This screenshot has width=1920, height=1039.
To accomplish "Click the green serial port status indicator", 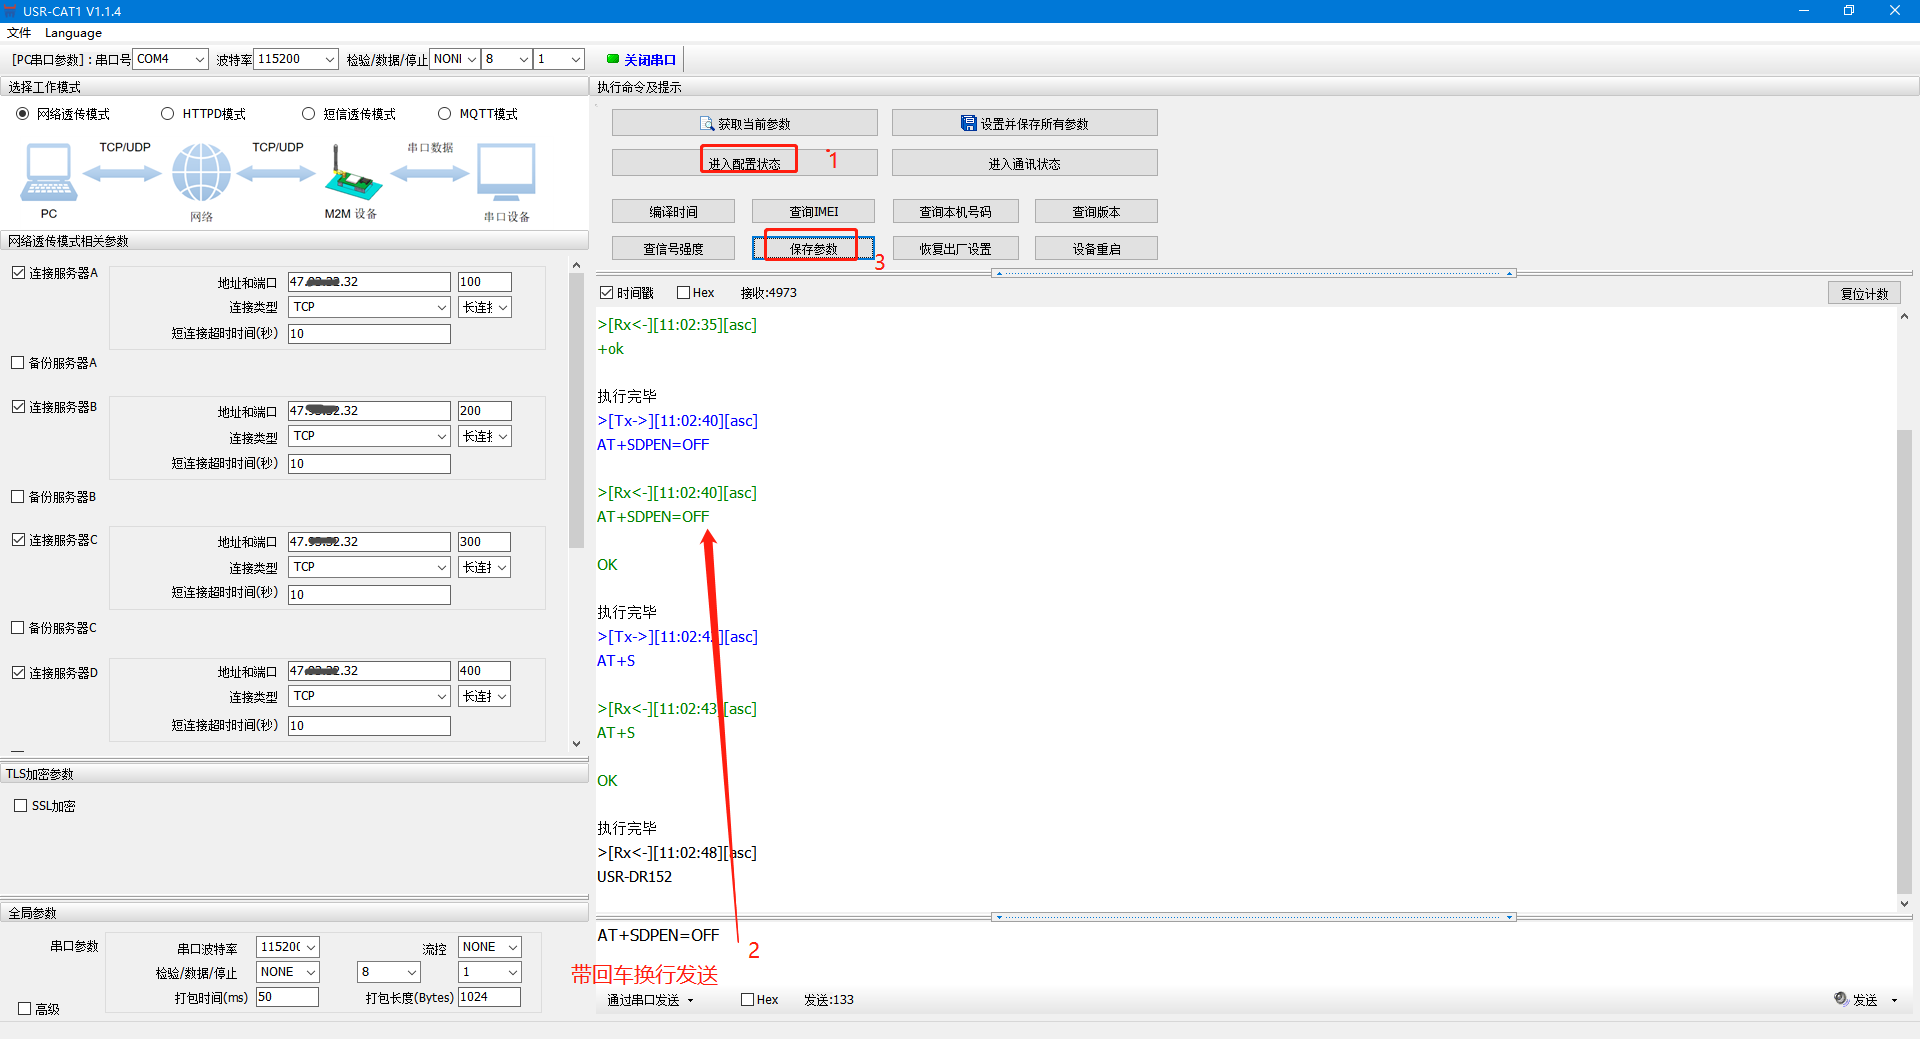I will pos(612,59).
